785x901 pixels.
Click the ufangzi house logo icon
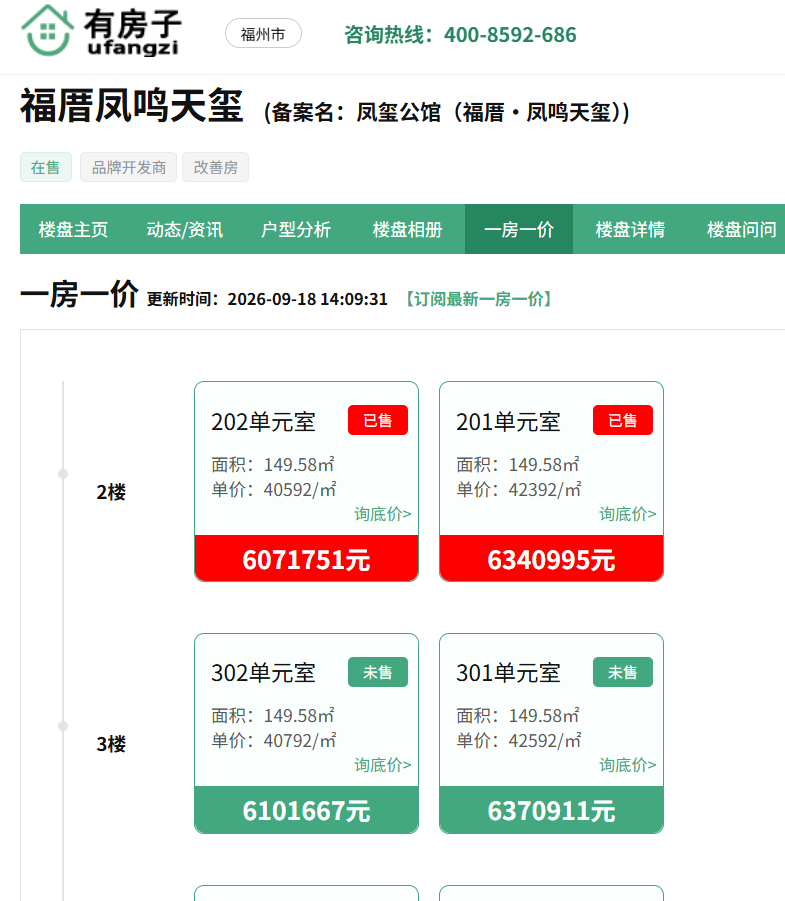47,30
